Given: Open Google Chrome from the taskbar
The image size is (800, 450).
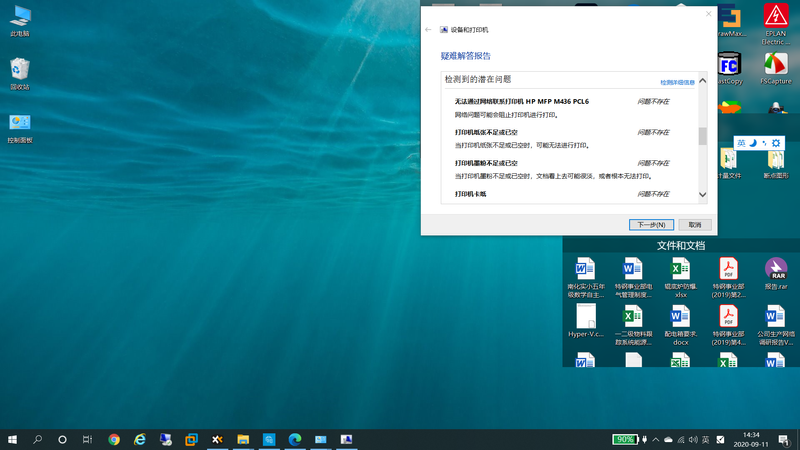Looking at the screenshot, I should click(x=114, y=439).
